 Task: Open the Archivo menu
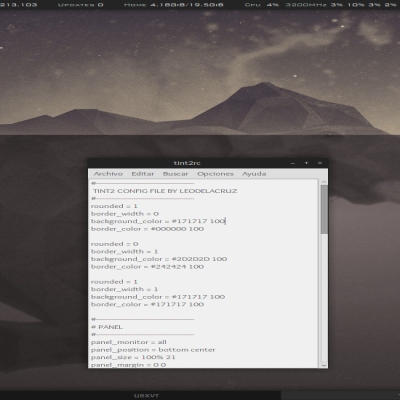point(108,174)
